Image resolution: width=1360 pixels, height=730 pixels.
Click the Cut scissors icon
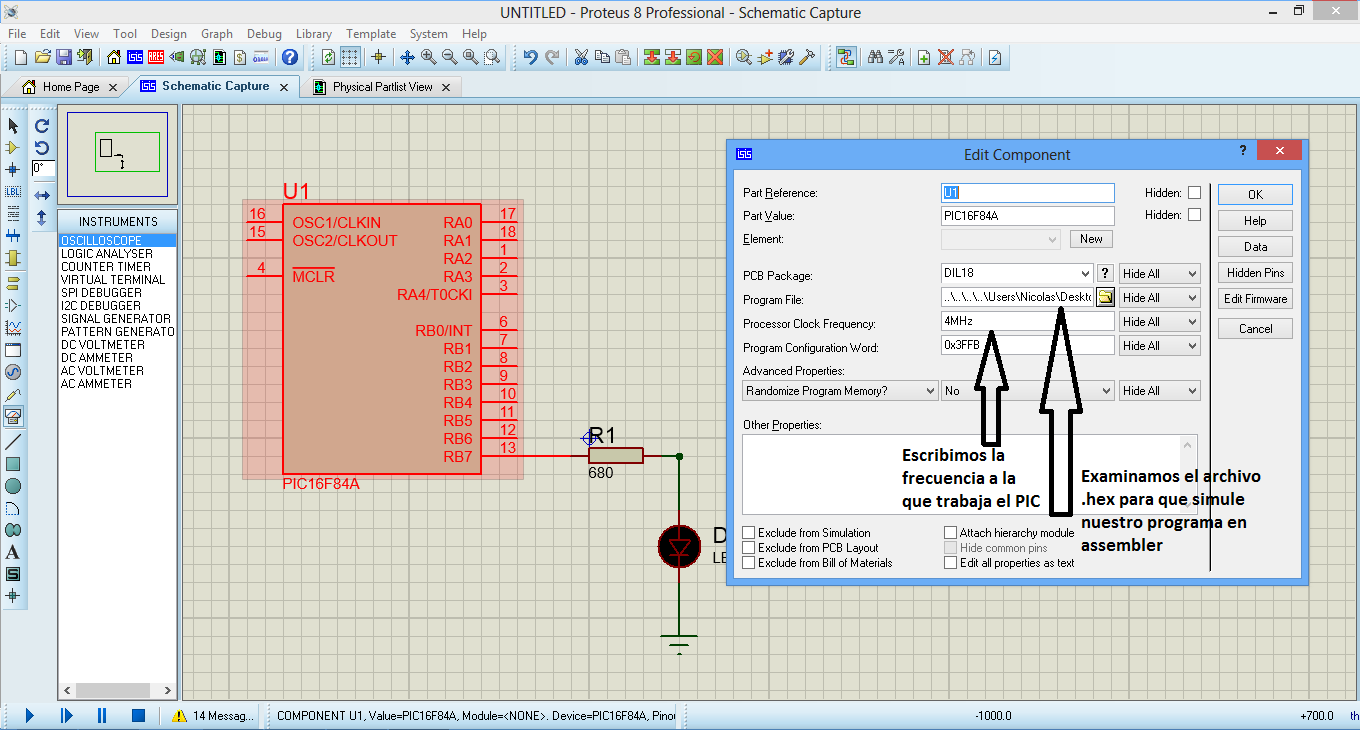580,57
